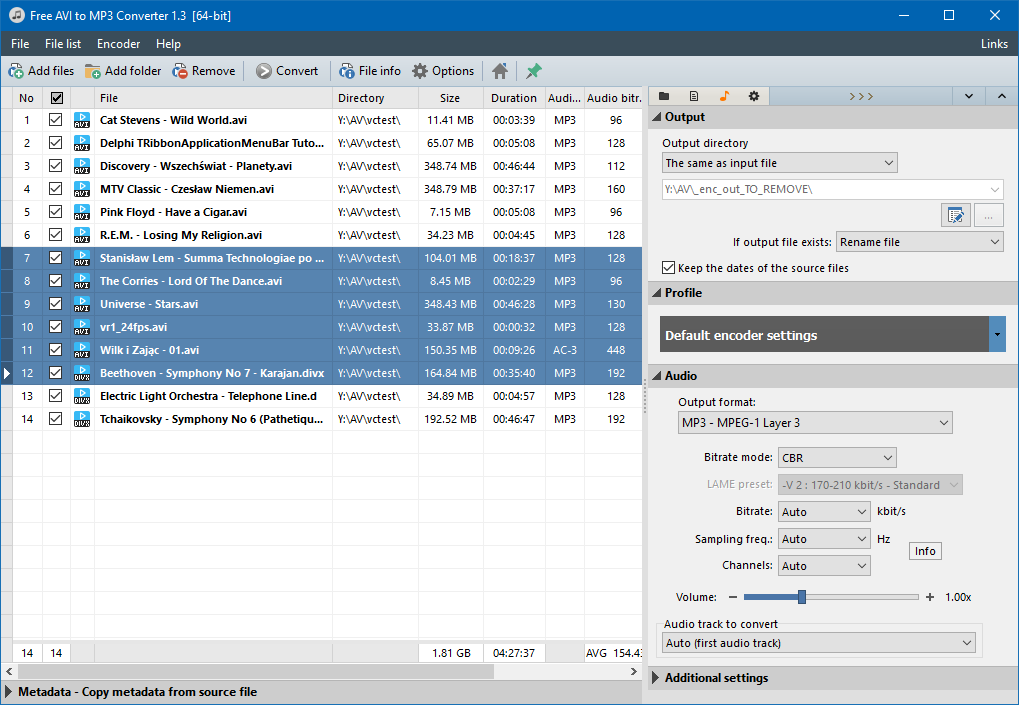Open the Output format dropdown

(815, 423)
